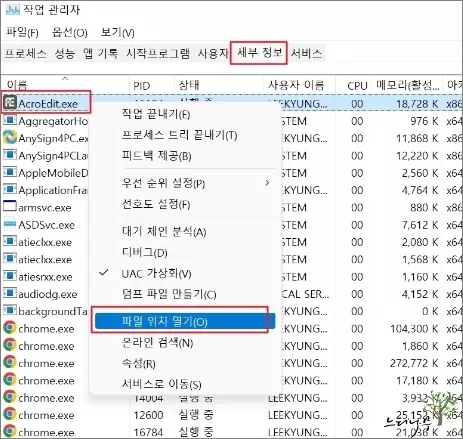The height and width of the screenshot is (439, 463).
Task: Click the backgroundTa process icon
Action: (10, 311)
